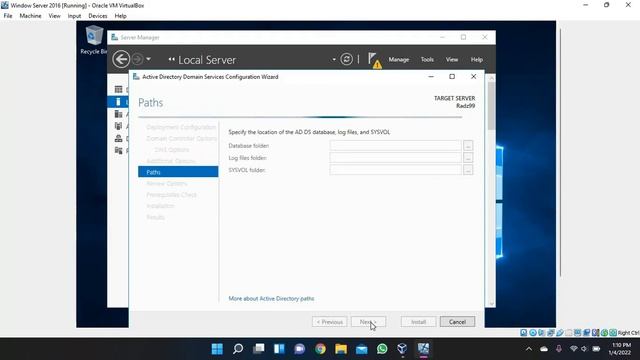The width and height of the screenshot is (640, 360).
Task: Browse for the Database folder path
Action: 468,146
